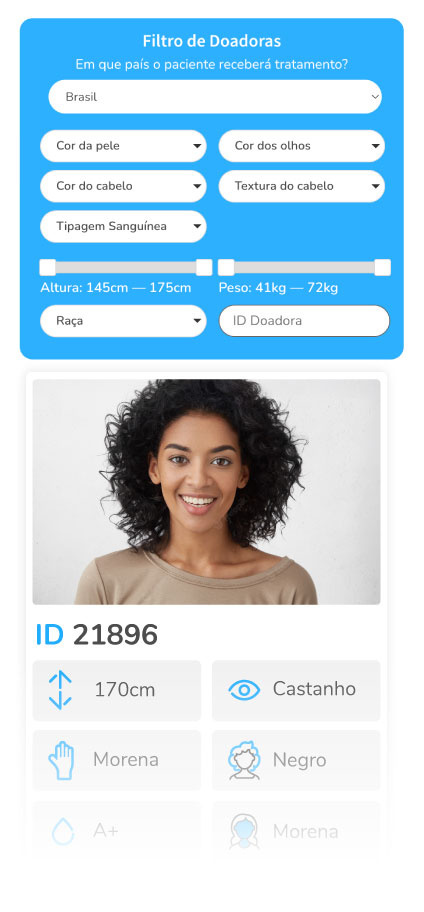Image resolution: width=424 pixels, height=912 pixels.
Task: Click the height arrows icon beside 170cm
Action: [x=60, y=690]
